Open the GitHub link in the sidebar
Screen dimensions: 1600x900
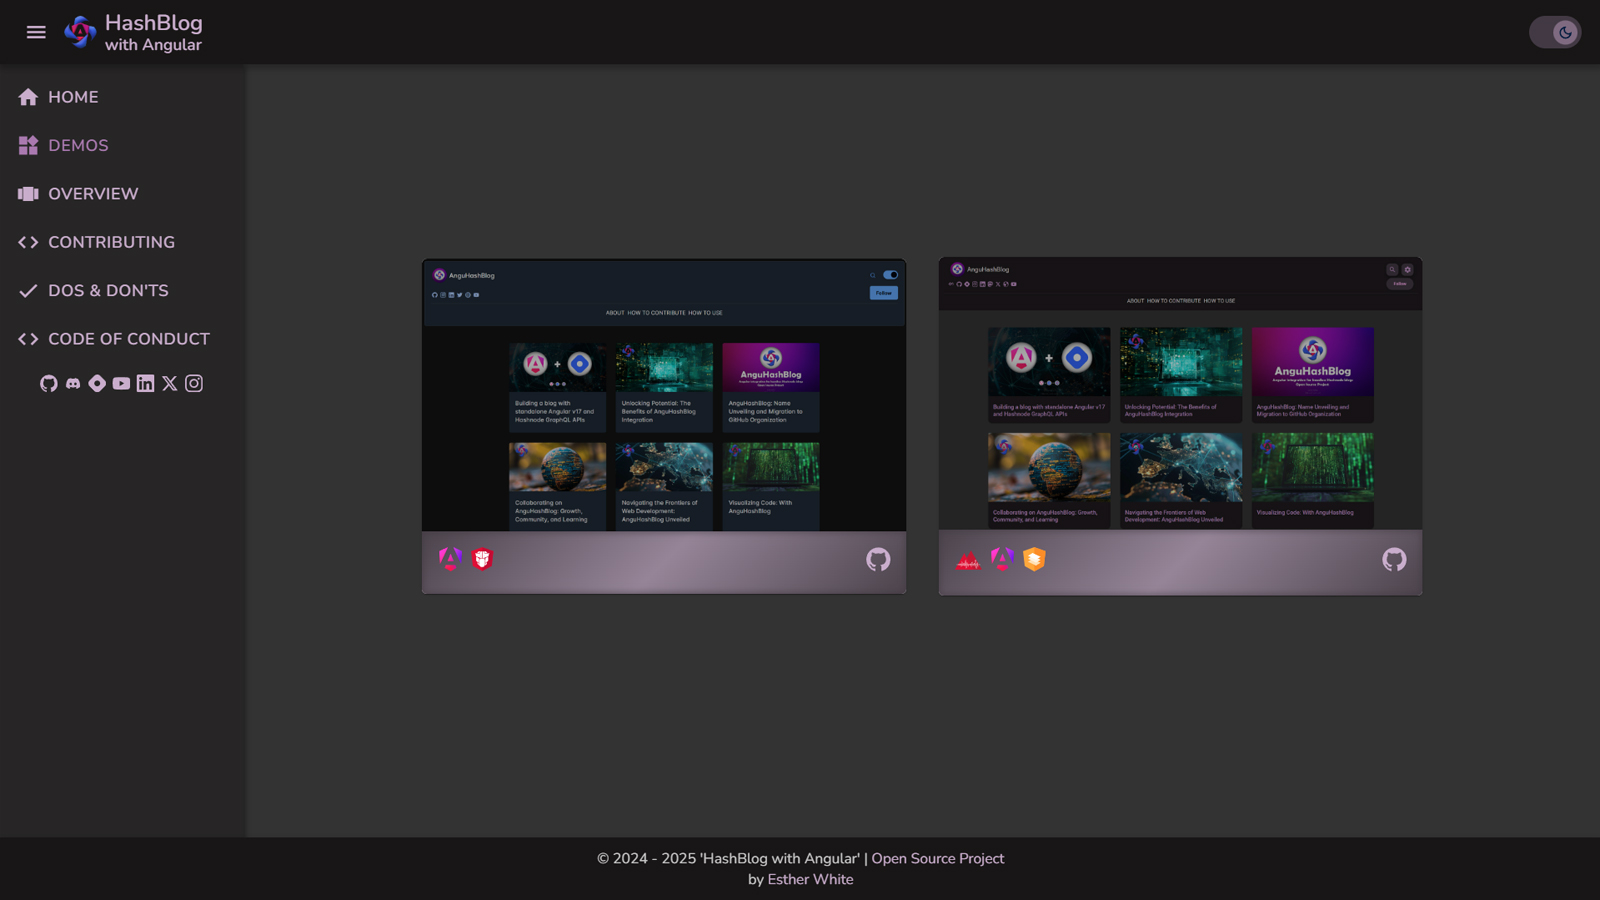[49, 384]
